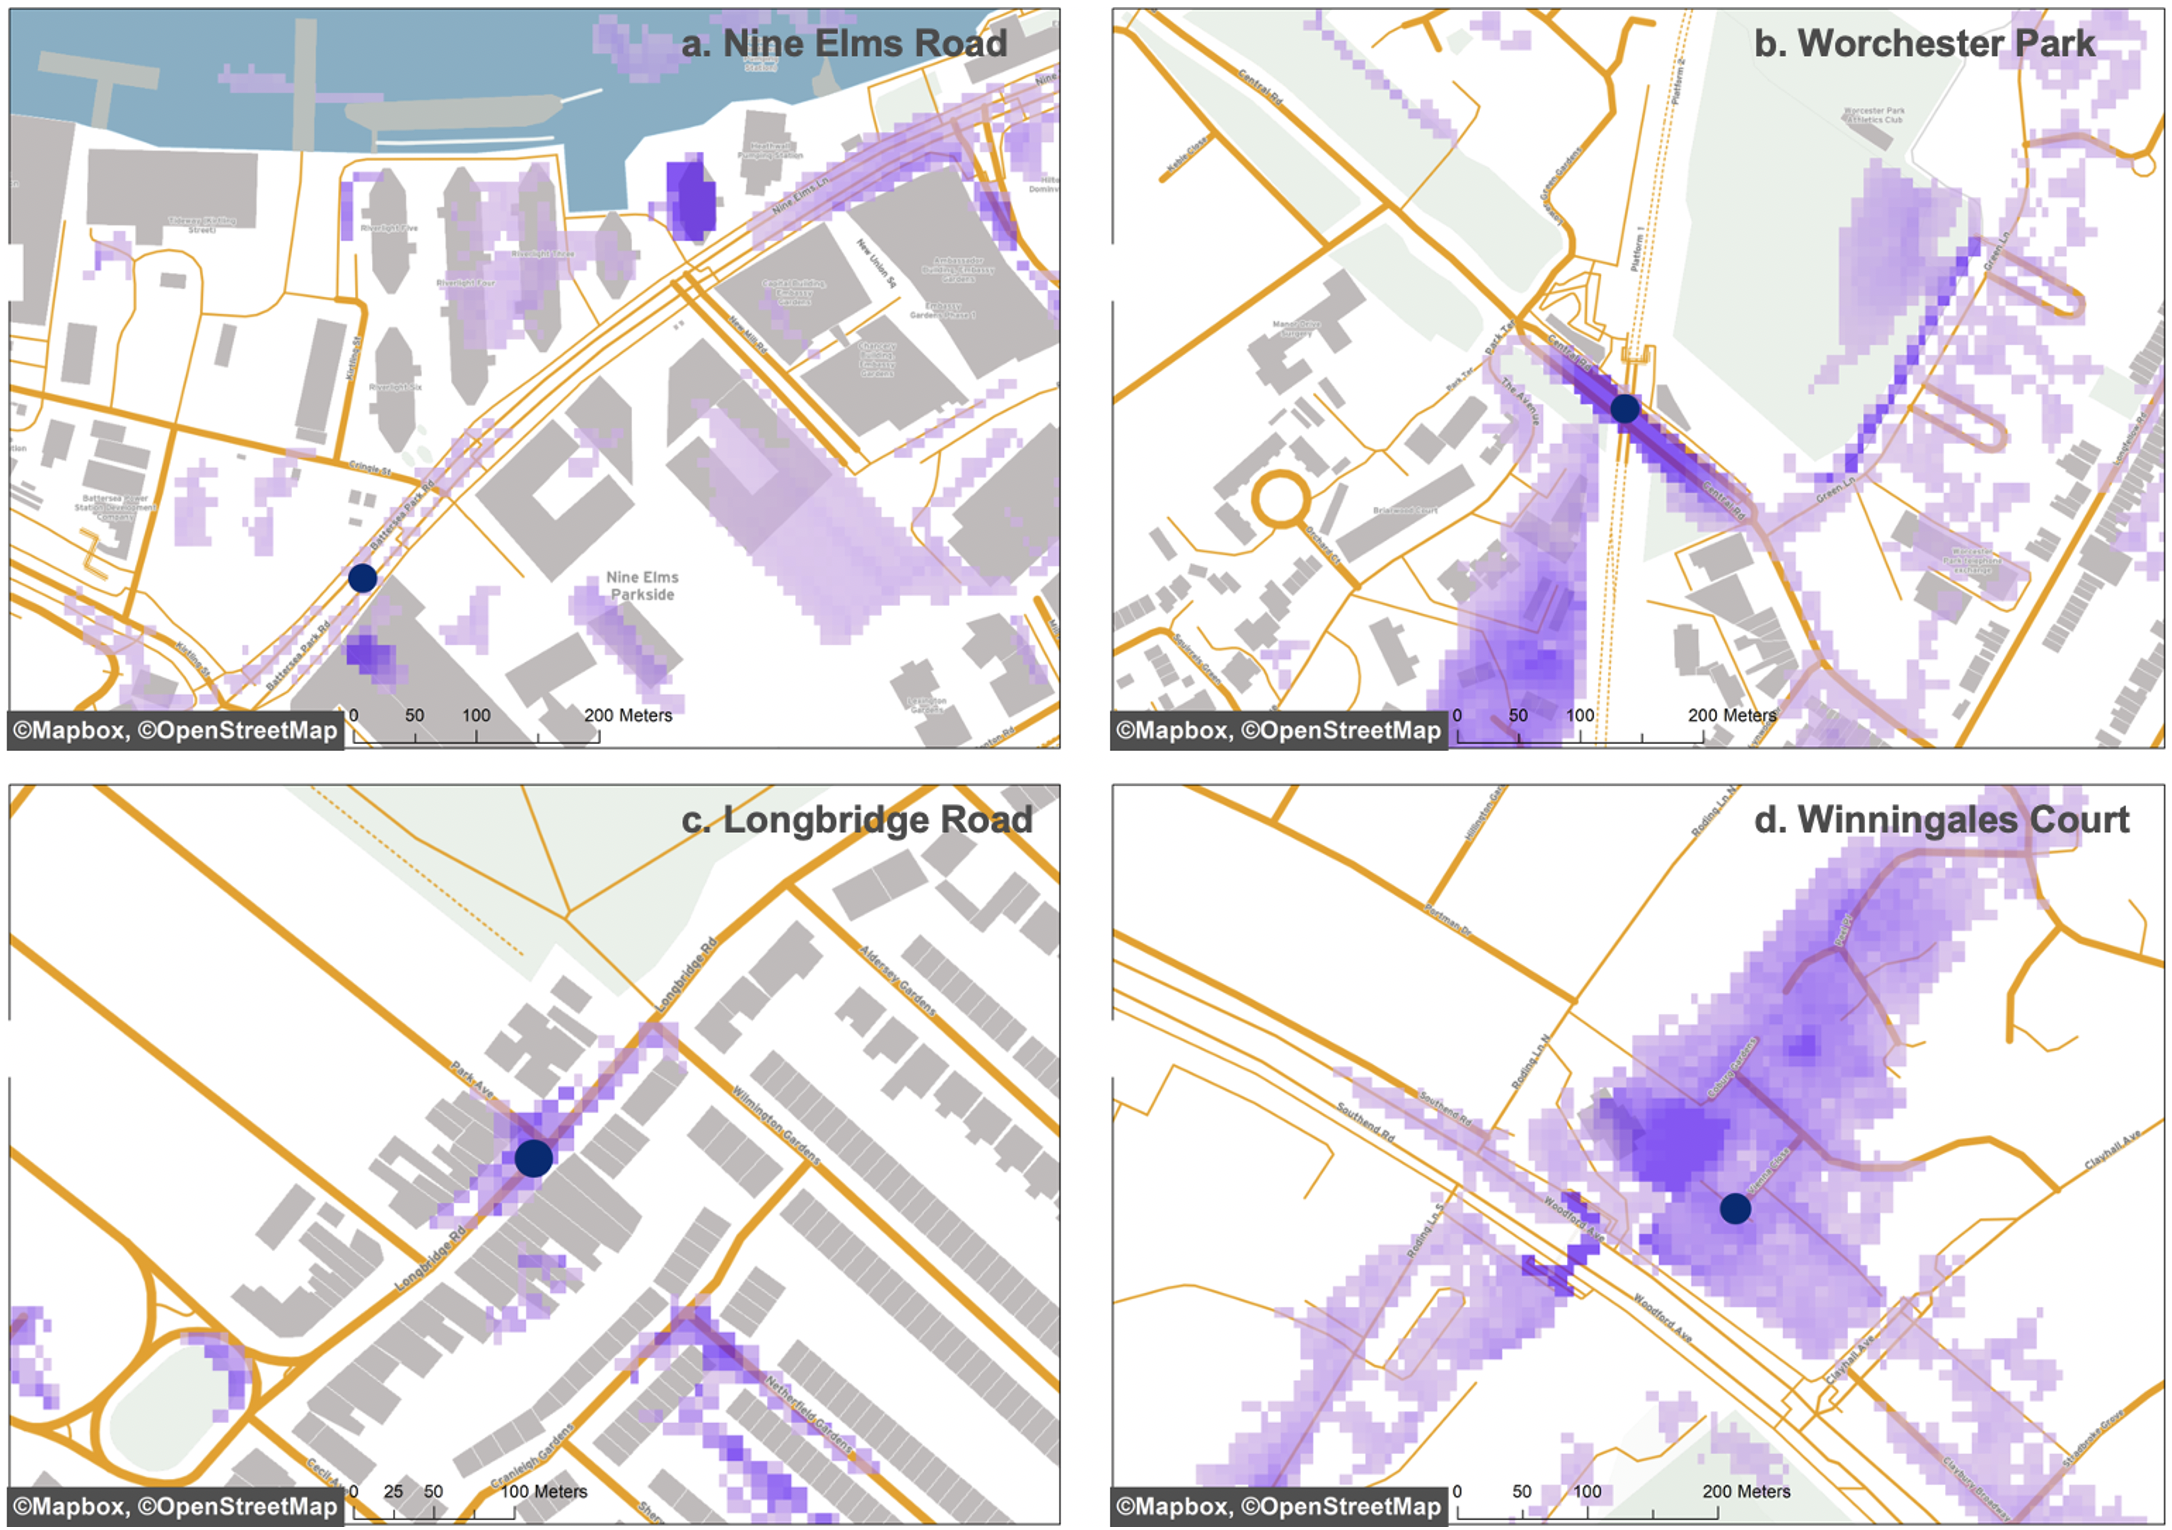Viewport: 2172px width, 1530px height.
Task: Click the dark purple flood patch in the river dock
Action: tap(691, 199)
